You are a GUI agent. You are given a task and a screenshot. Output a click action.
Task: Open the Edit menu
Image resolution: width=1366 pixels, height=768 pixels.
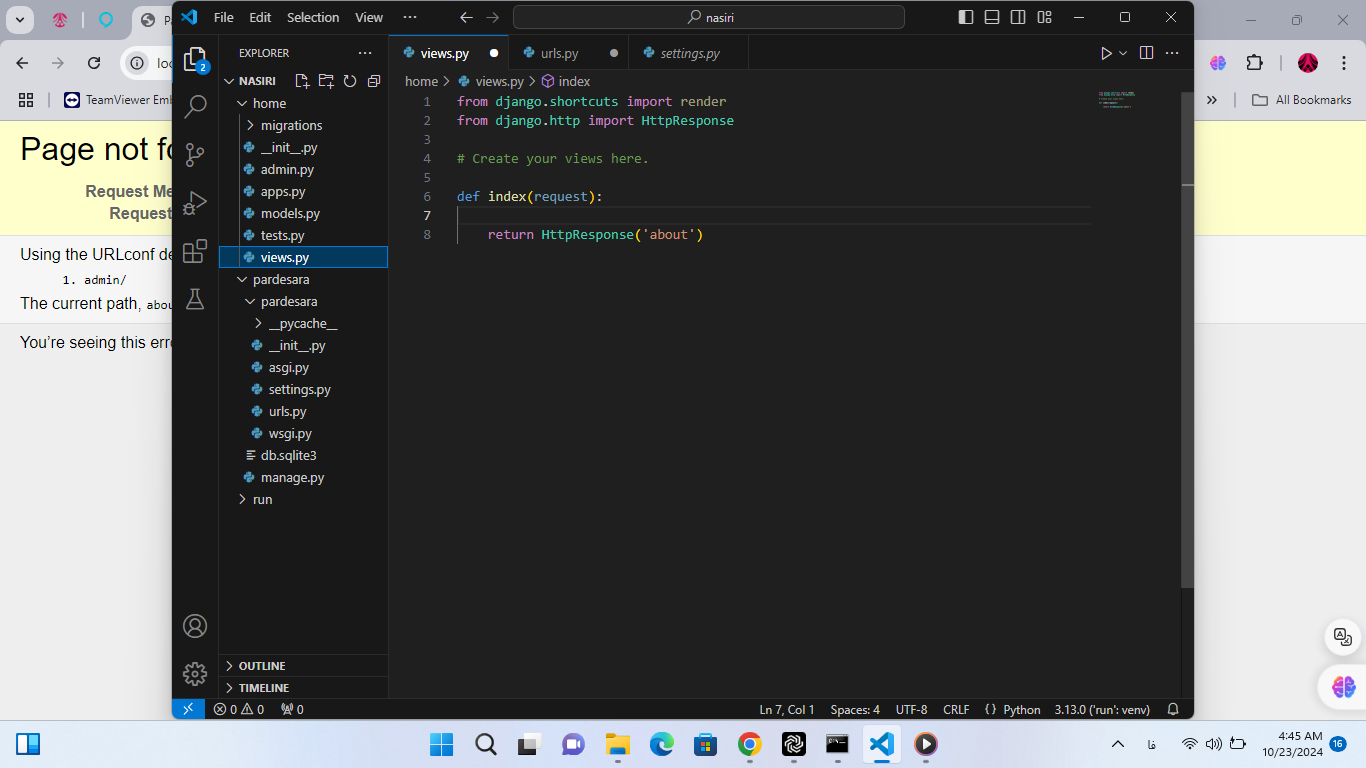point(260,17)
